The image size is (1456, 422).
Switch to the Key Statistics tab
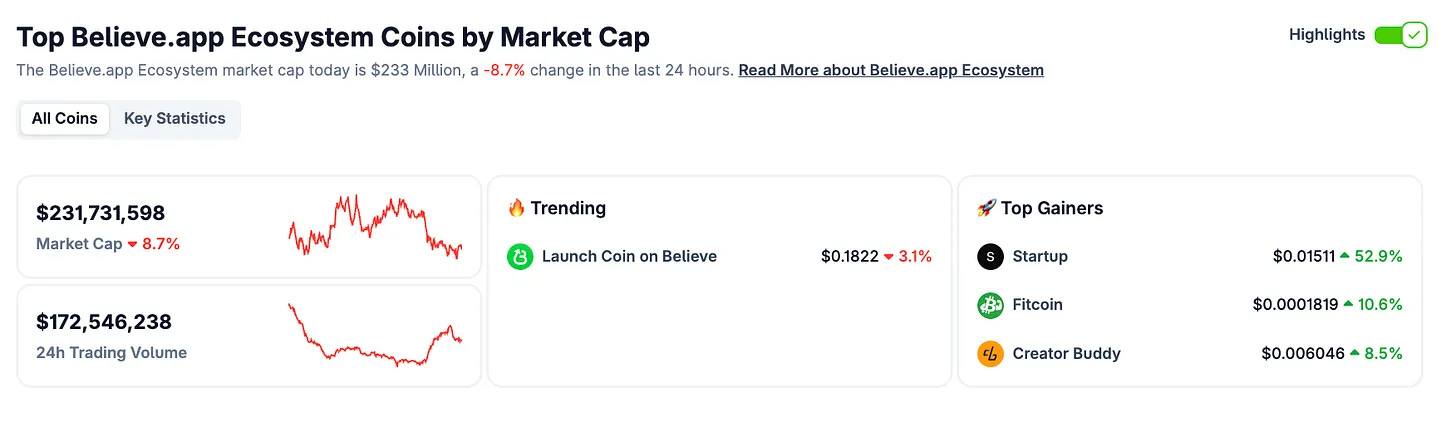(175, 118)
